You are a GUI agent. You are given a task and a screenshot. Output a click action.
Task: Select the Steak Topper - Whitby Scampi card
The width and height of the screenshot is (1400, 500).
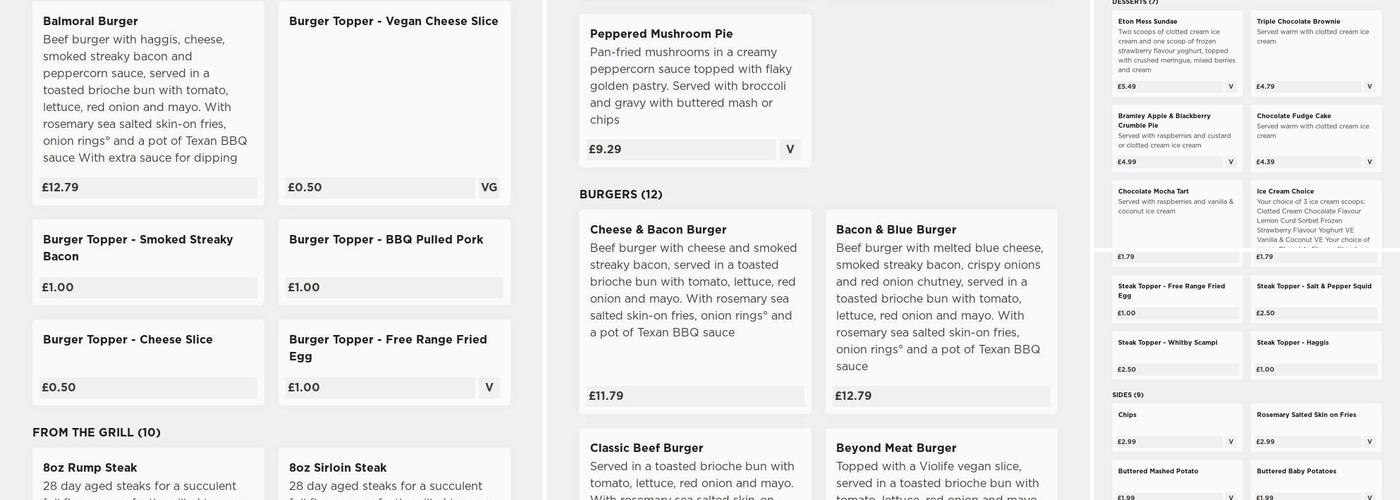pos(1177,355)
